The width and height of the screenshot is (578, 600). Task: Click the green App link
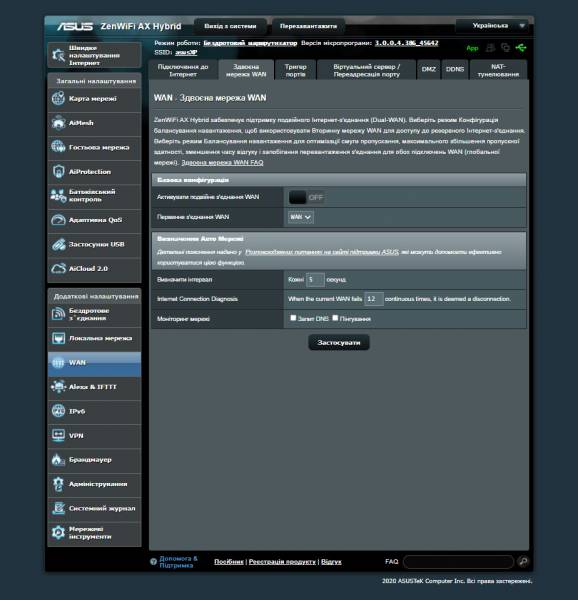(x=472, y=48)
